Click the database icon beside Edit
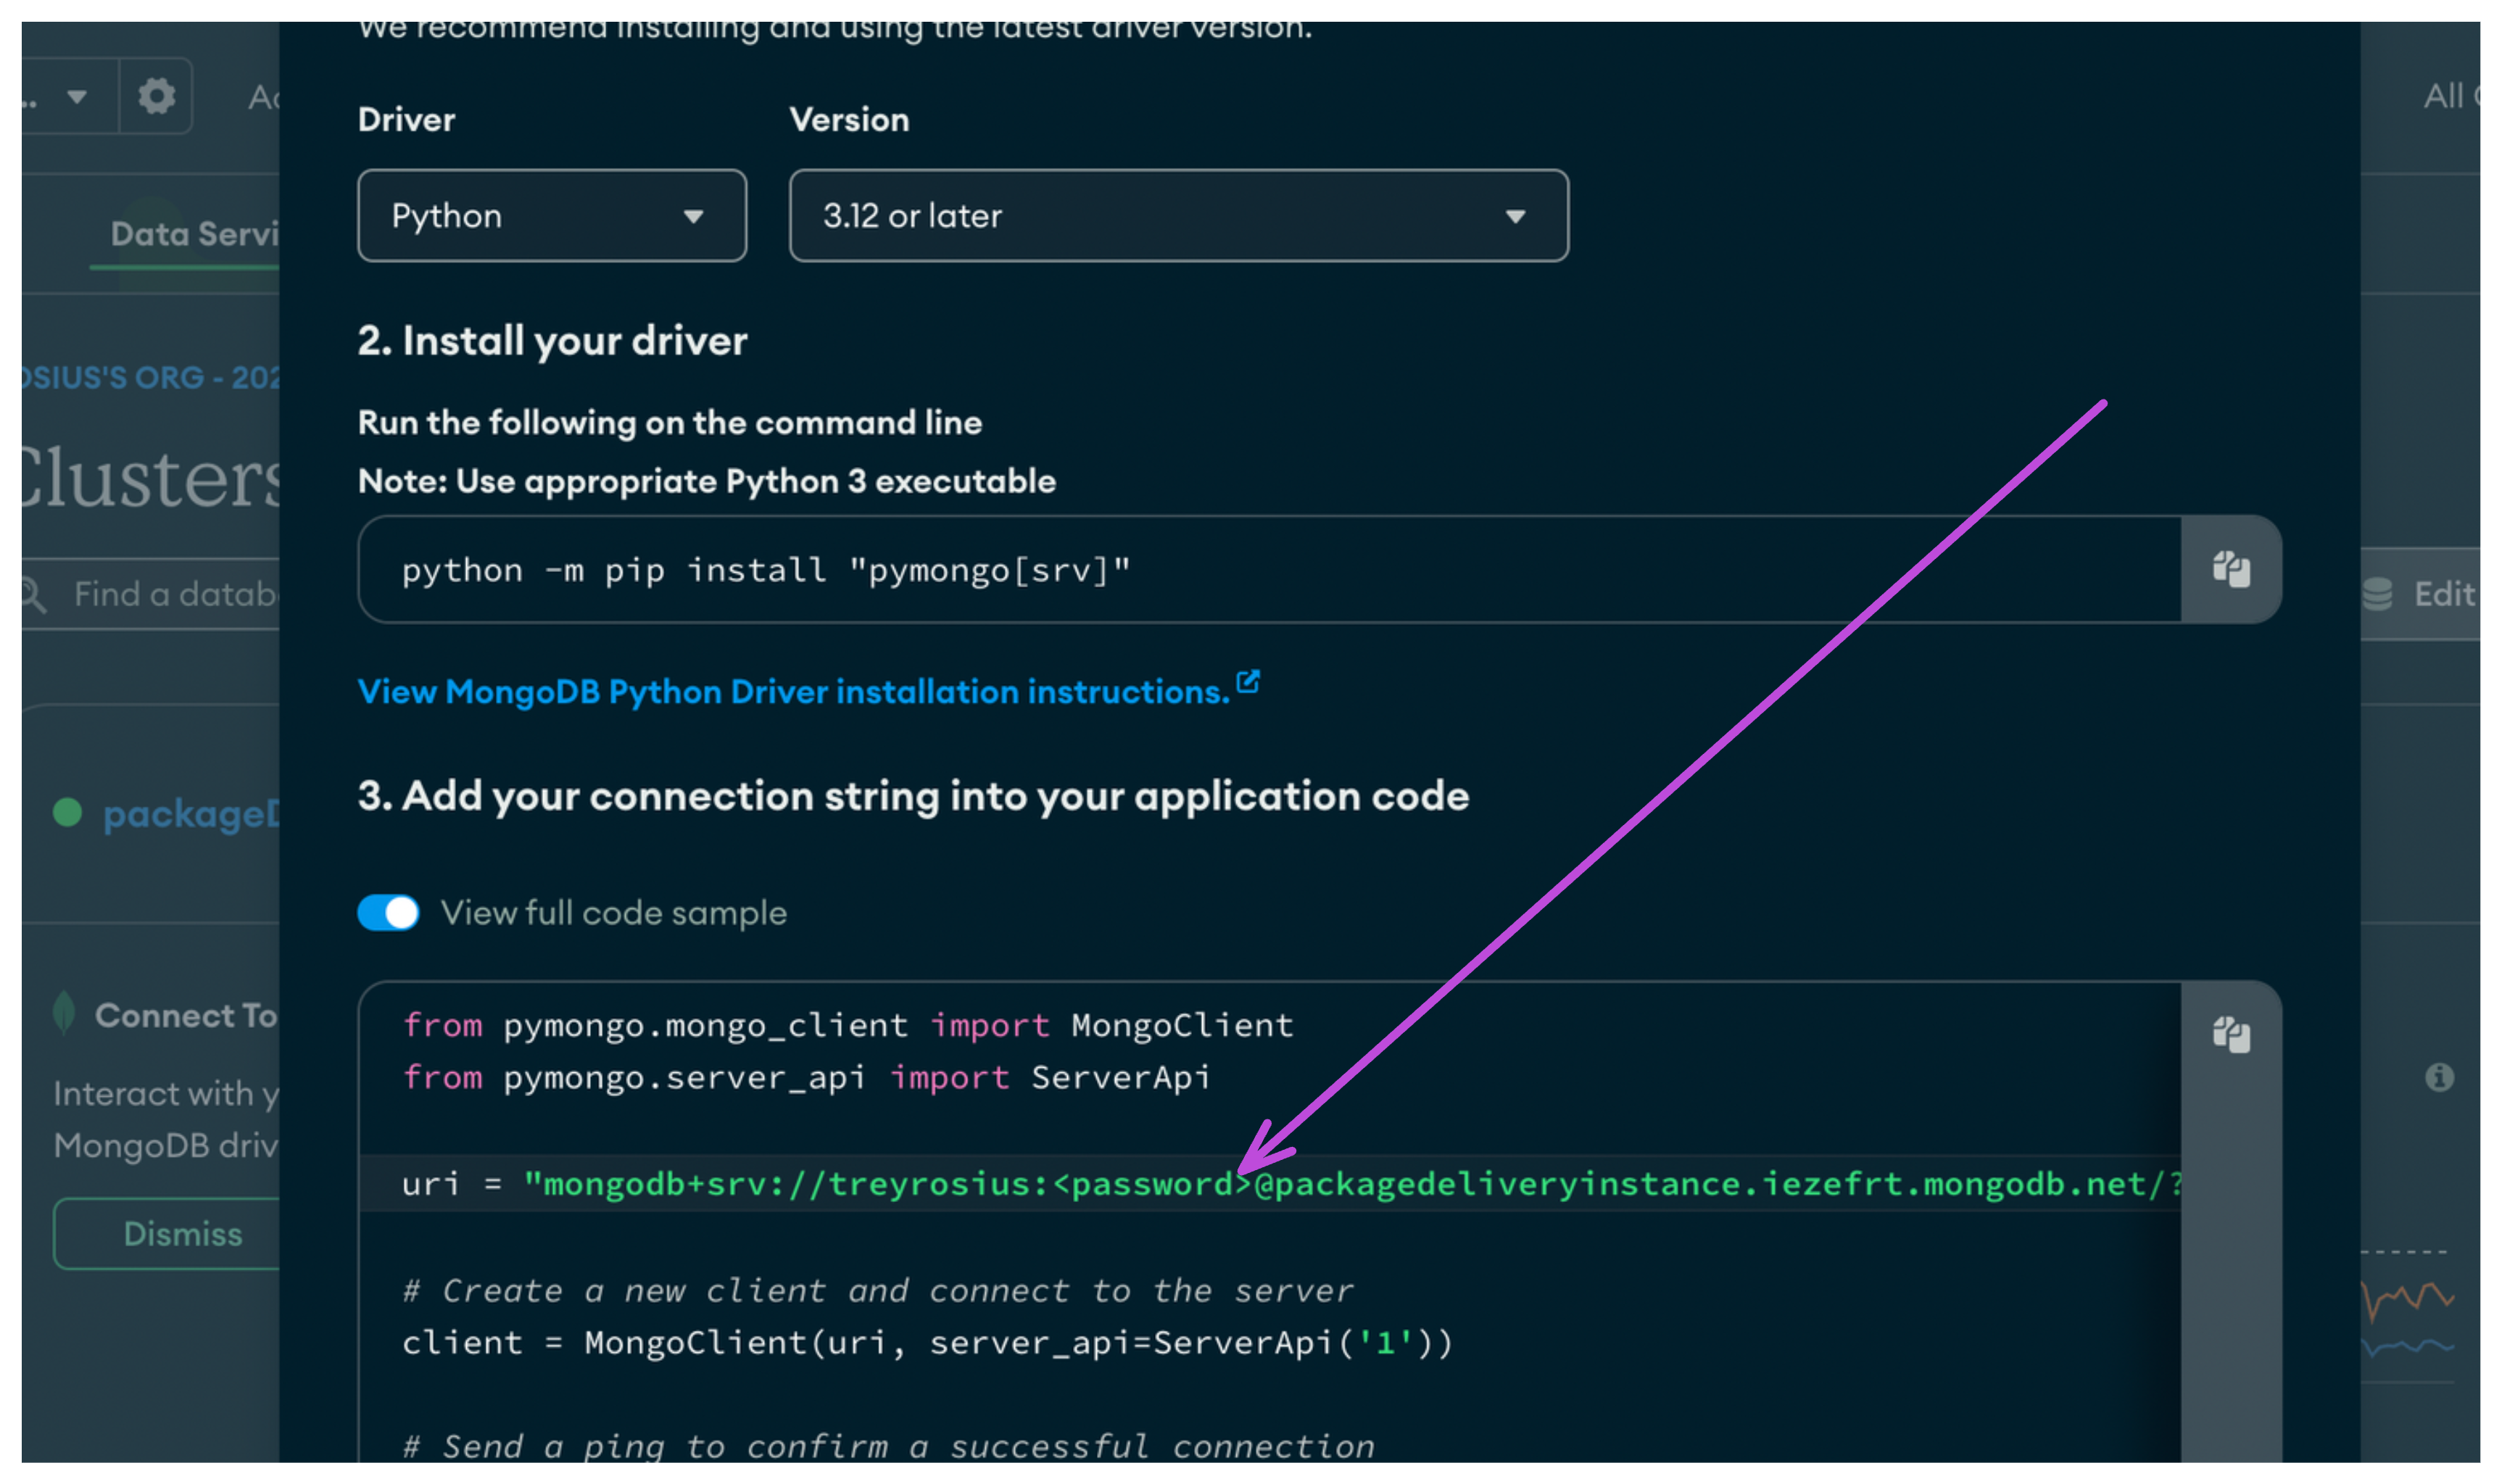 [2377, 594]
